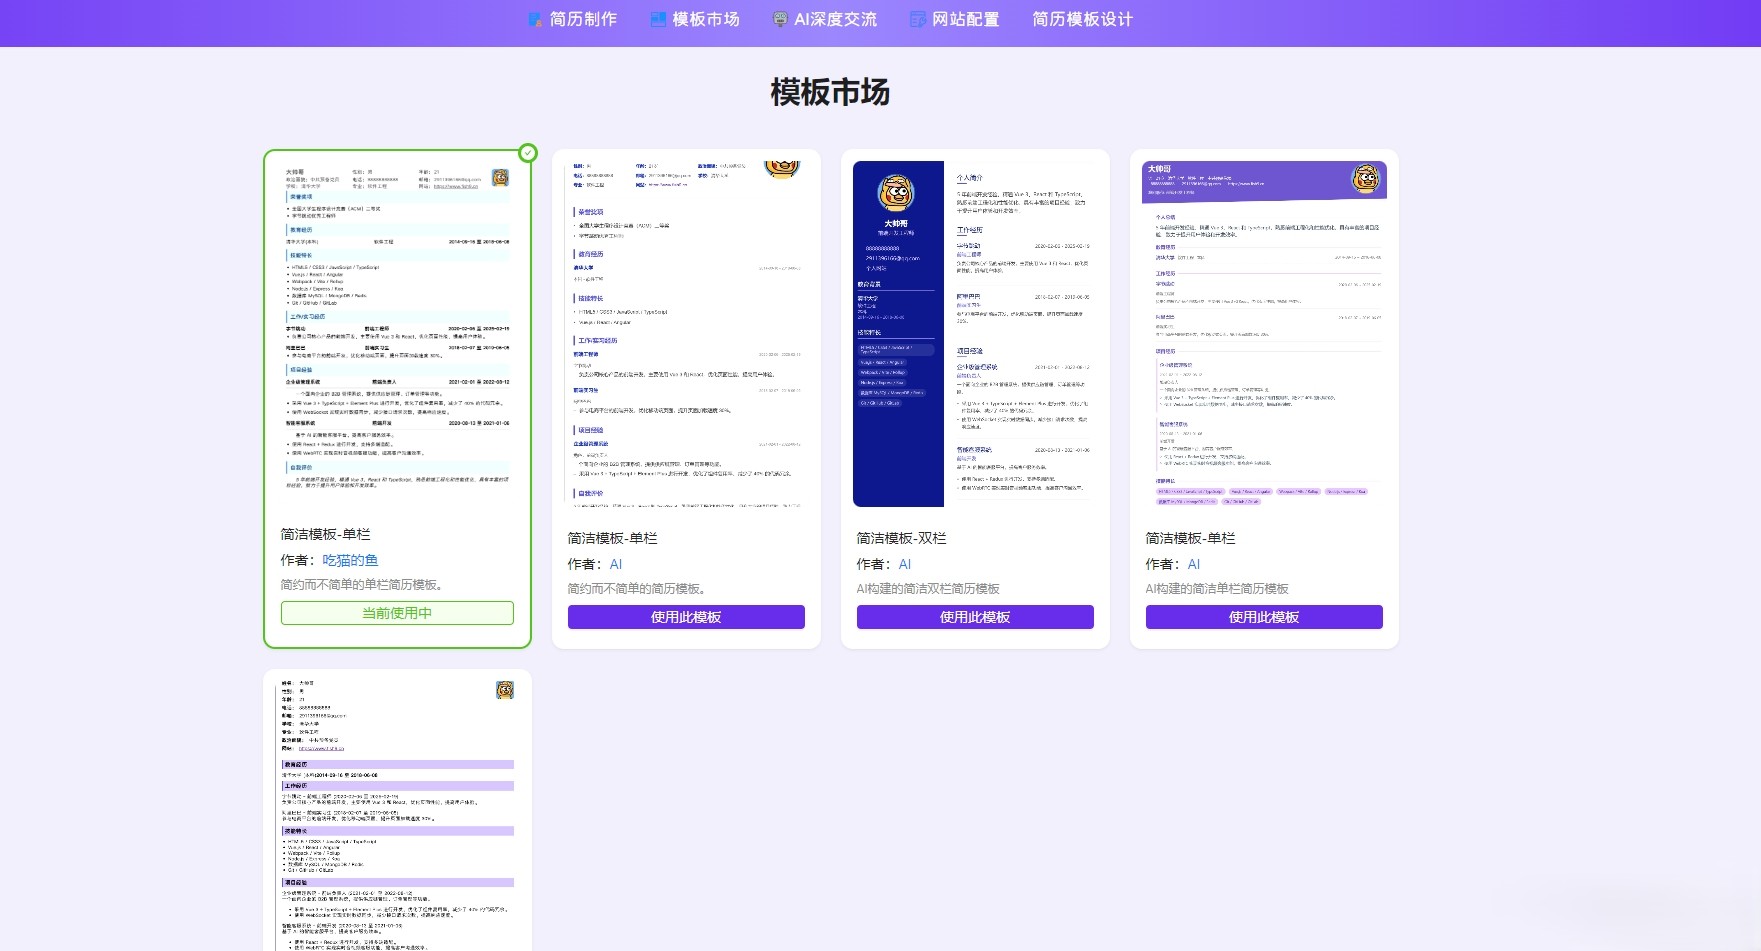
Task: Click the icon beside 简历制作 in navigation
Action: [x=535, y=19]
